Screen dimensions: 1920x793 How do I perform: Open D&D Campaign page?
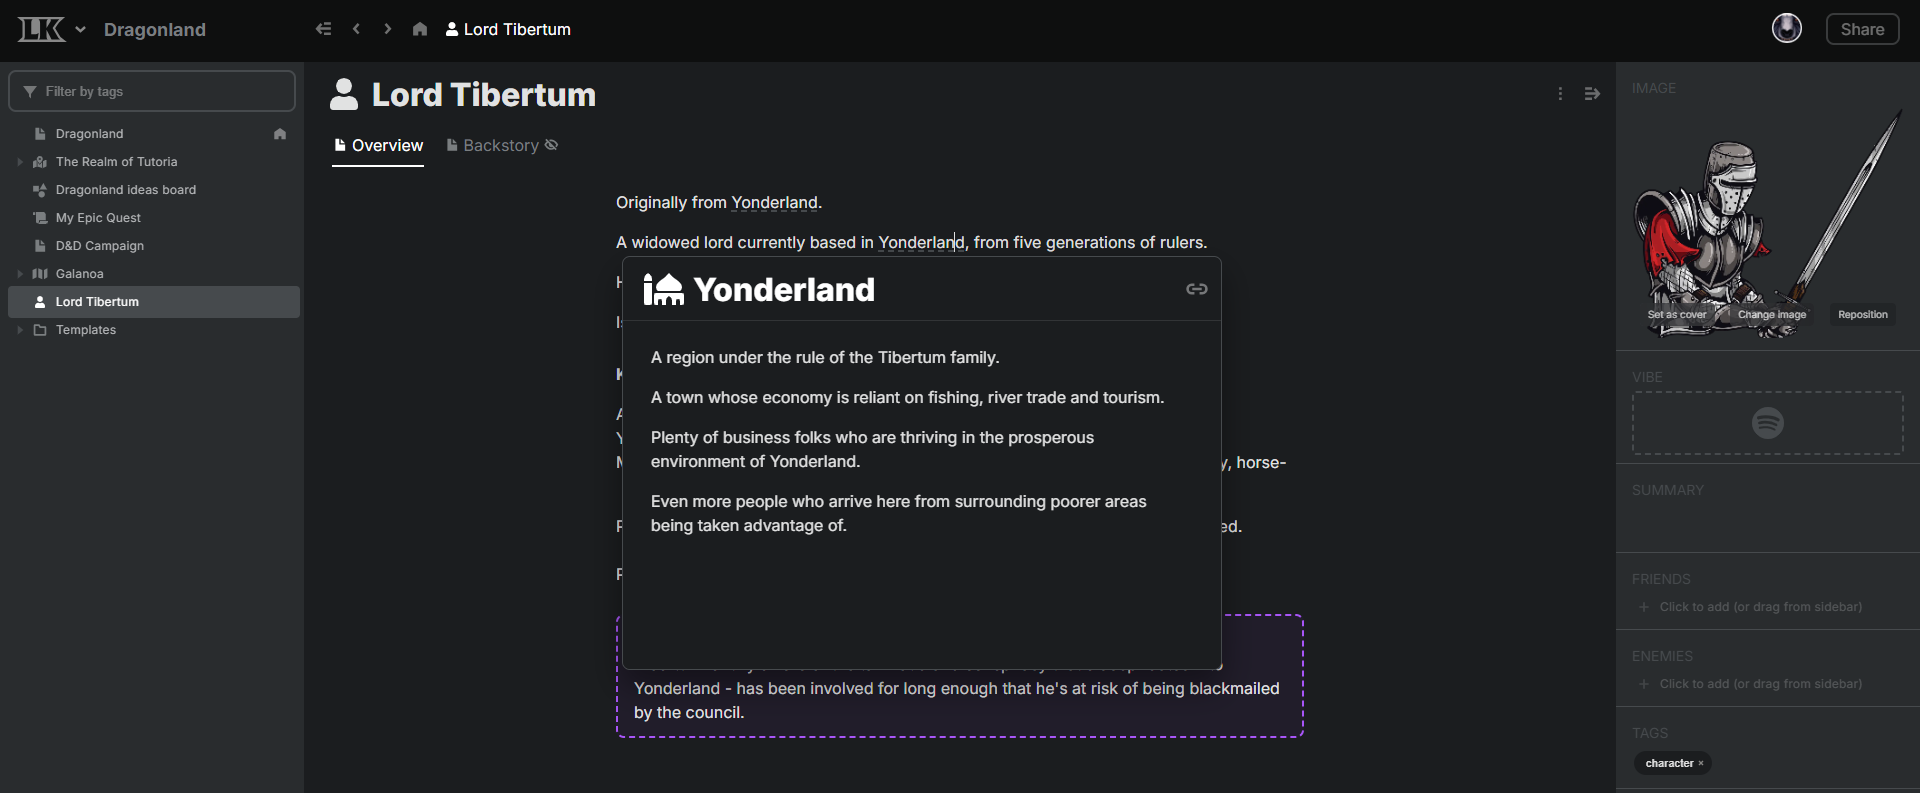(x=100, y=246)
